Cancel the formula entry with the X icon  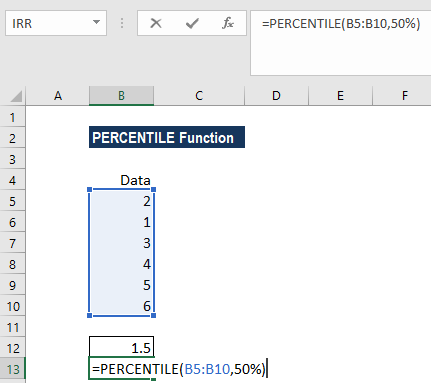[156, 23]
